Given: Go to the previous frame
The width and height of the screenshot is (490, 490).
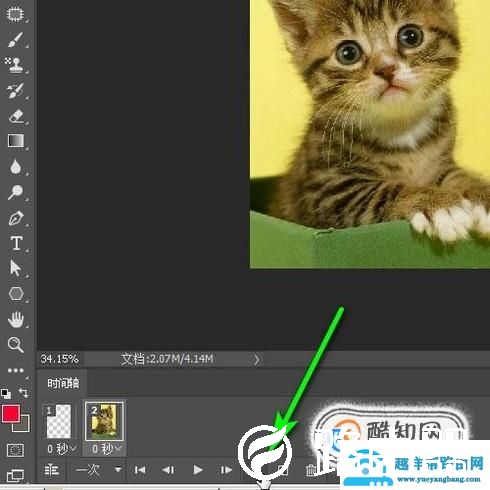Looking at the screenshot, I should point(168,470).
